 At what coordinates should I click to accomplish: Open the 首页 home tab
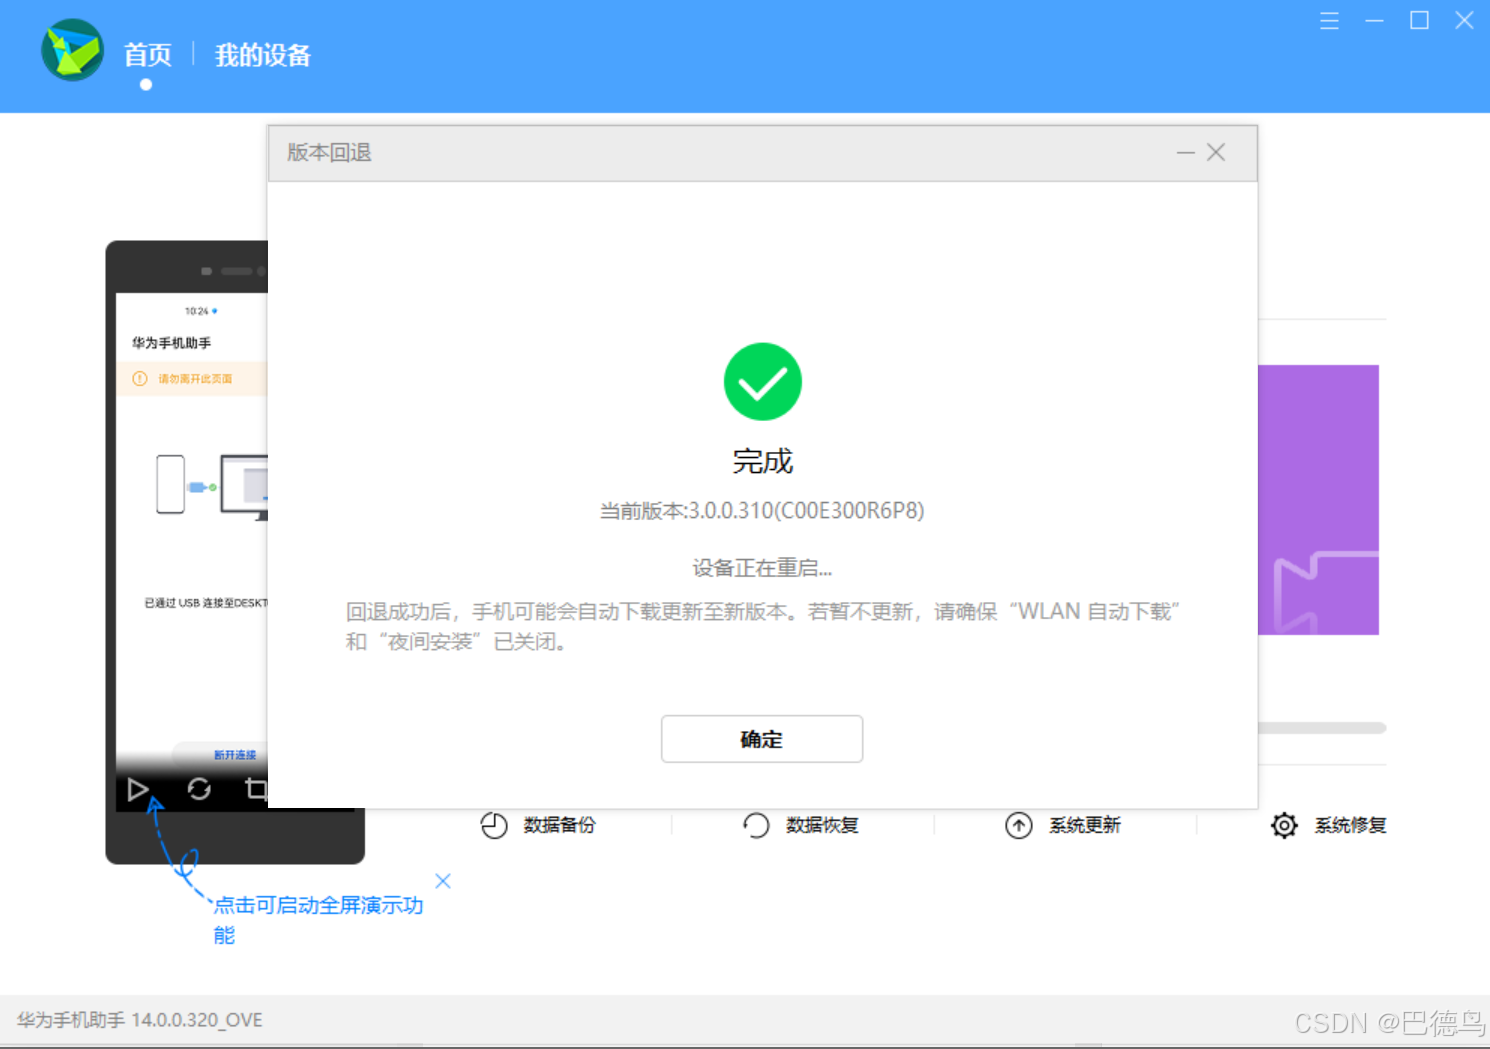tap(147, 55)
